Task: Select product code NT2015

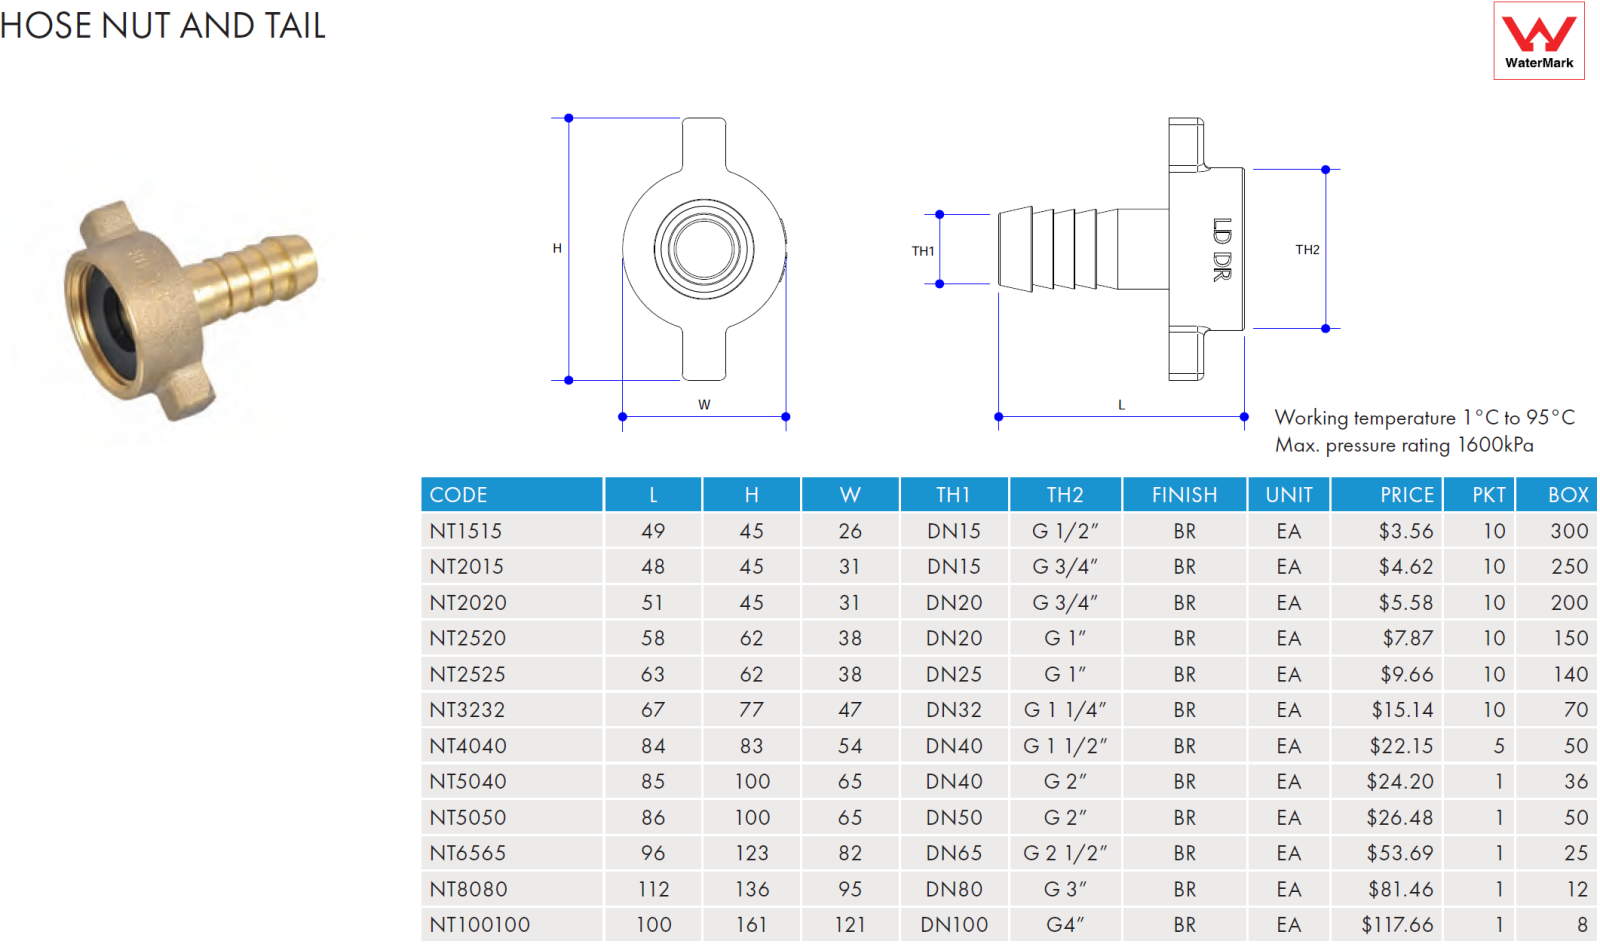Action: 467,567
